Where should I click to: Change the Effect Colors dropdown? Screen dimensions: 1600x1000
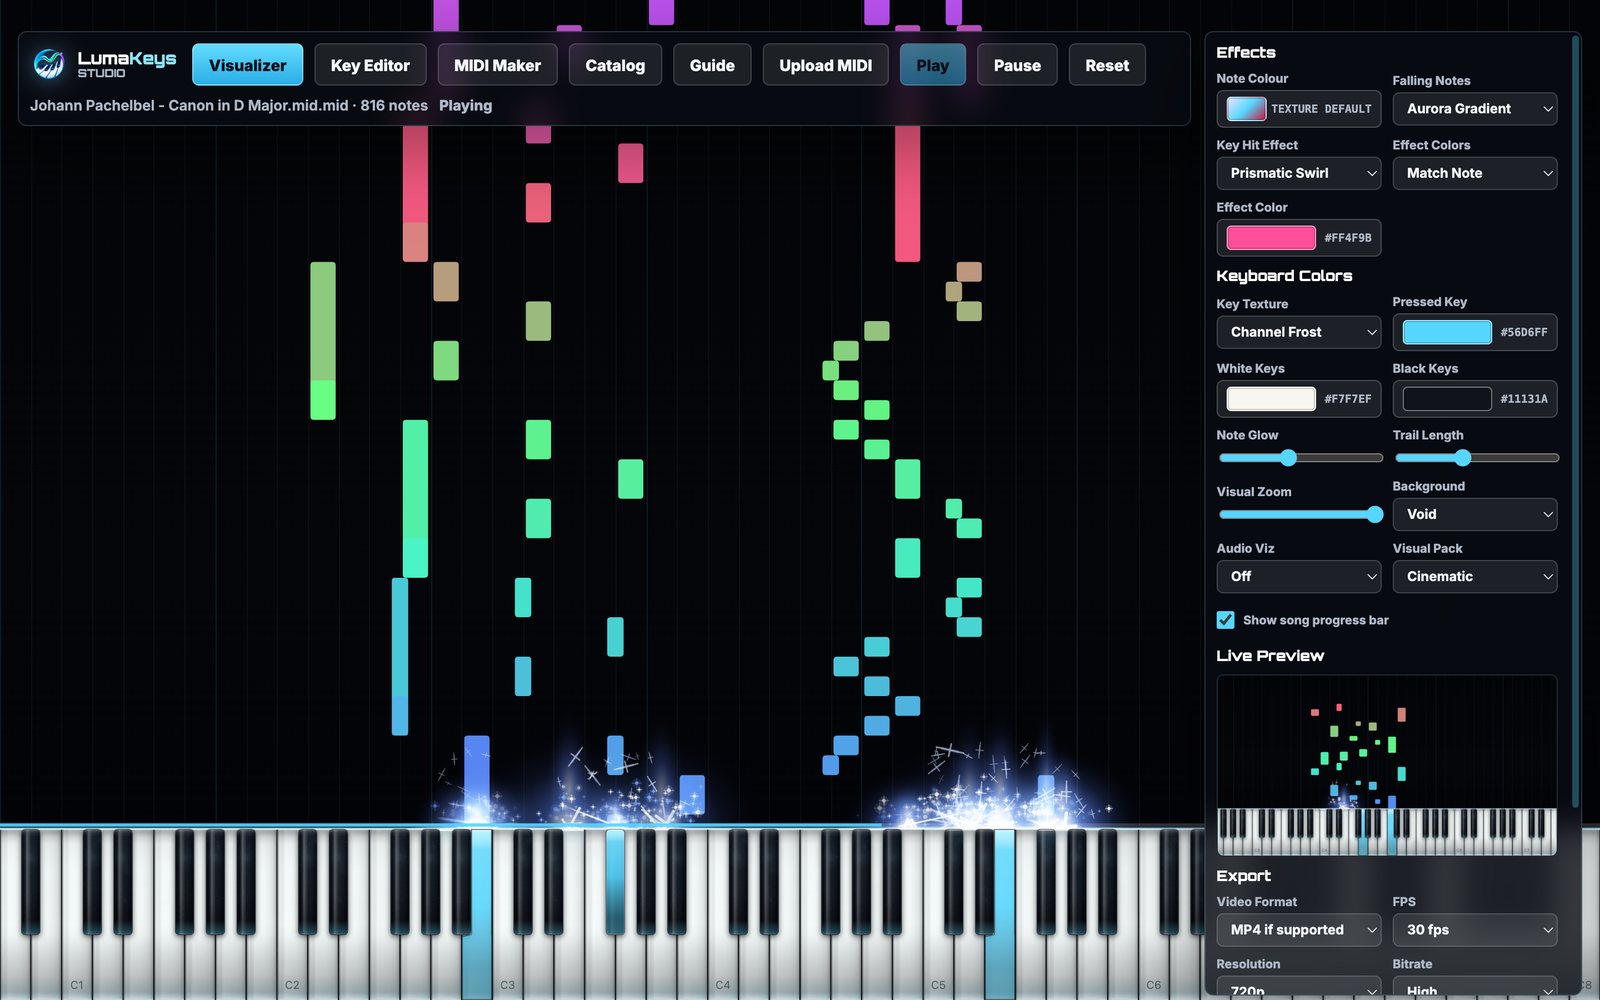1475,173
